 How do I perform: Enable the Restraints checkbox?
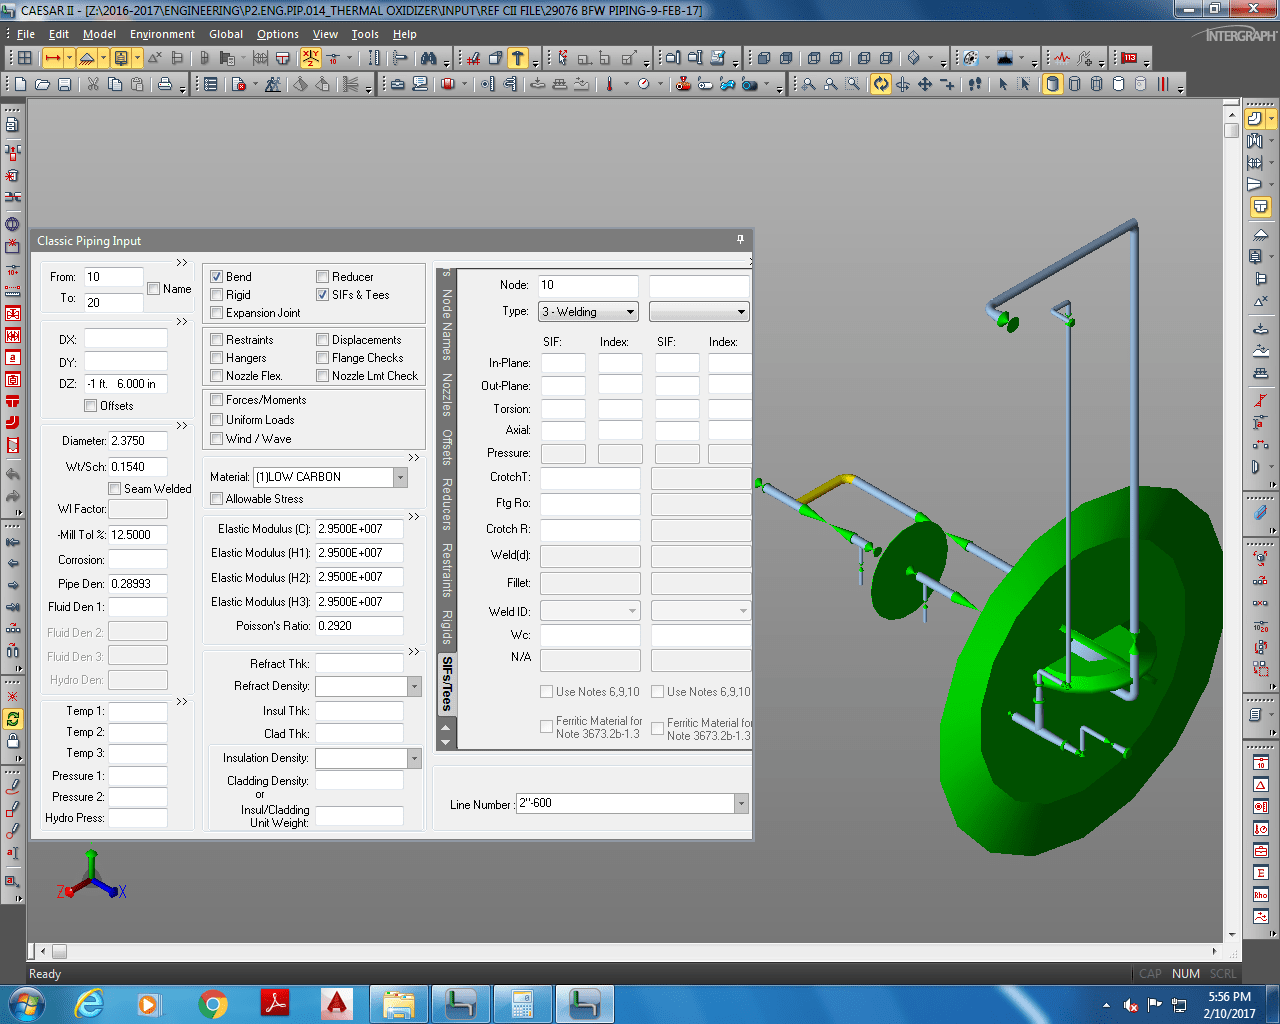pos(216,340)
